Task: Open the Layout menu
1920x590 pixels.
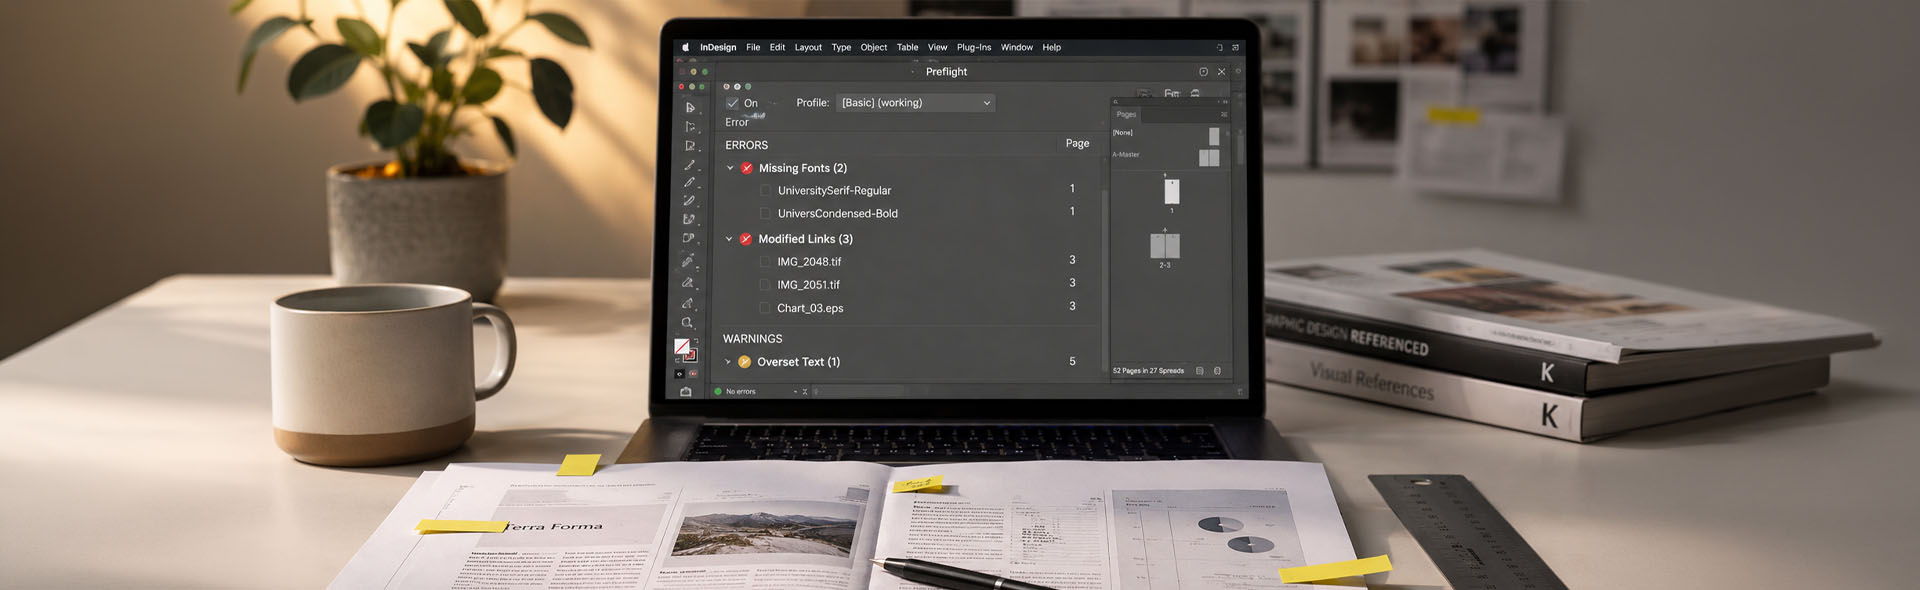Action: coord(808,47)
